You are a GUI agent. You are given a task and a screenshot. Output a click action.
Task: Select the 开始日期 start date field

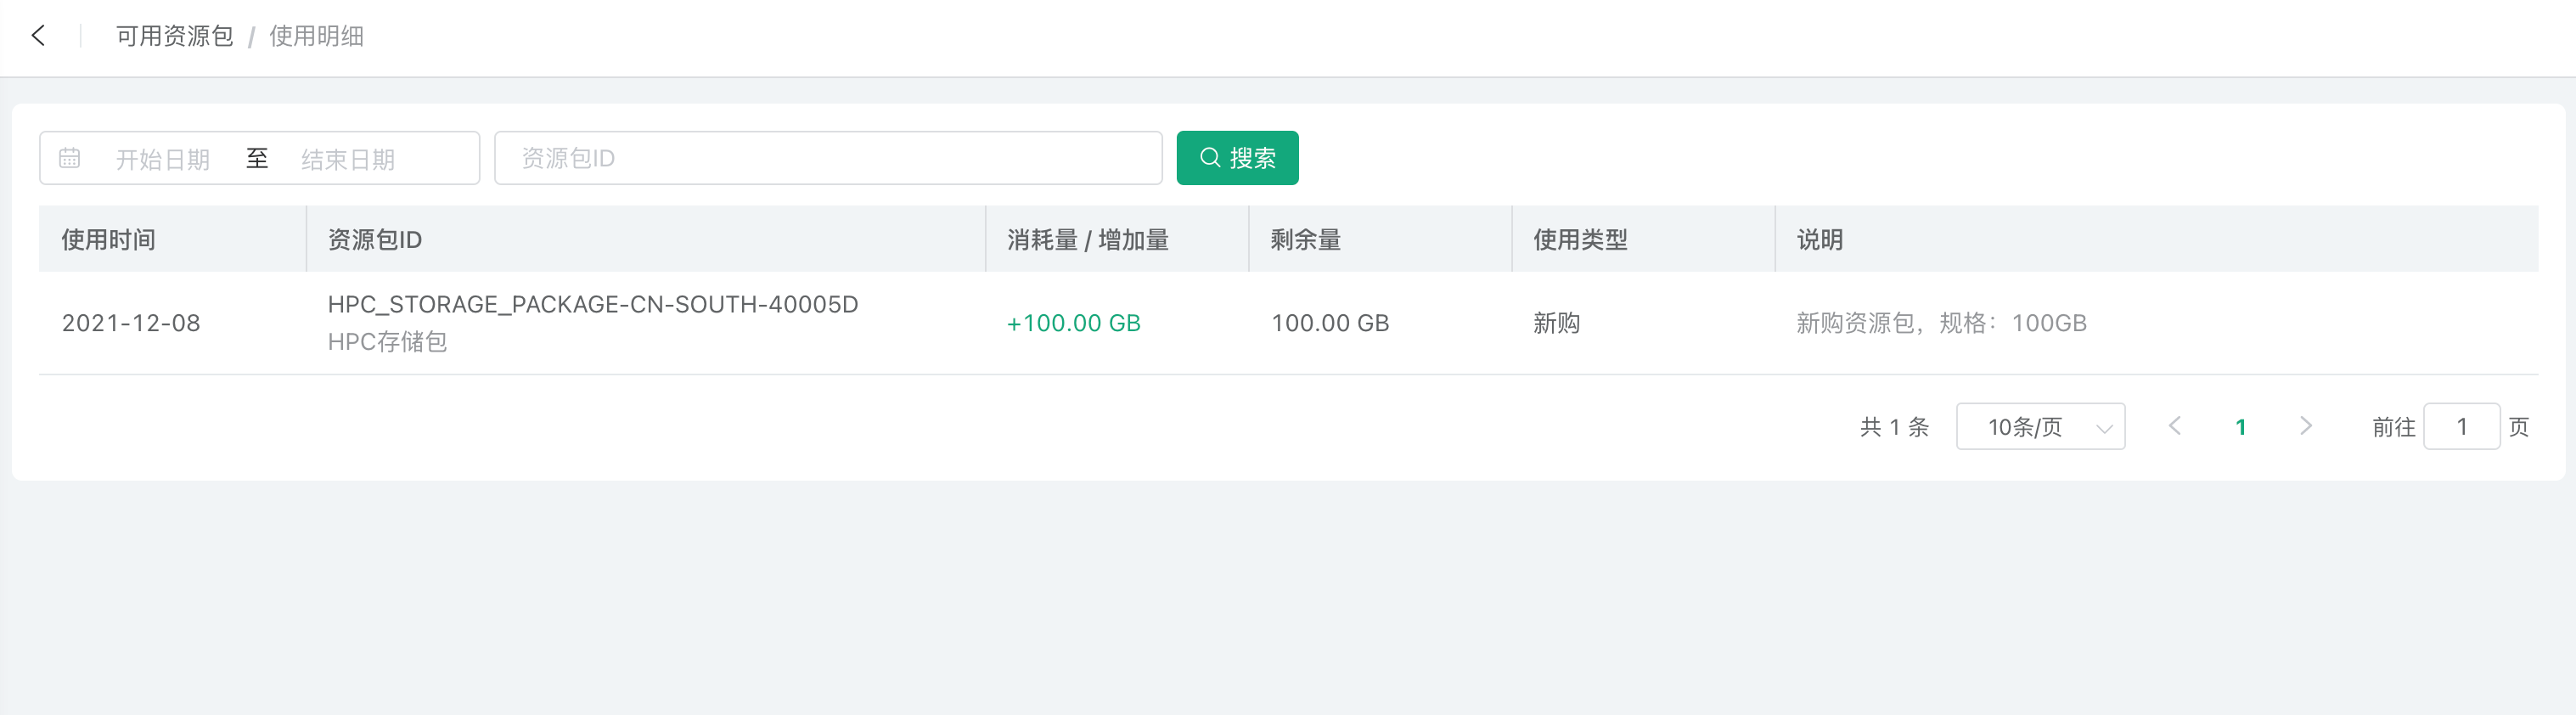[x=163, y=159]
